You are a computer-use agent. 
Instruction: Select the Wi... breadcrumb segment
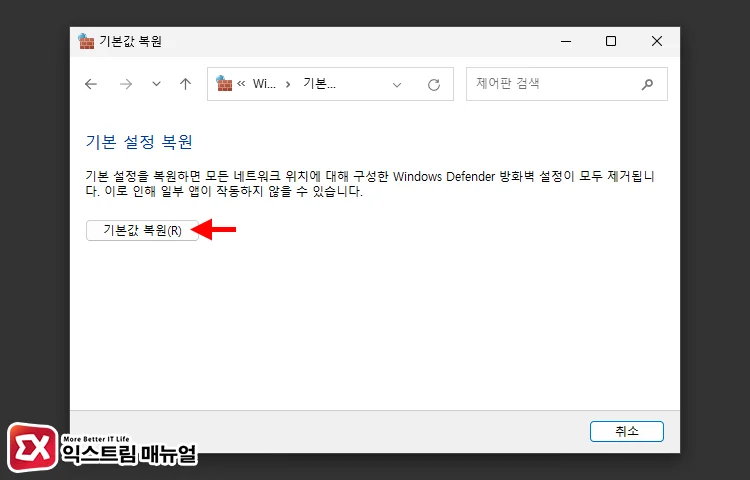click(x=264, y=84)
